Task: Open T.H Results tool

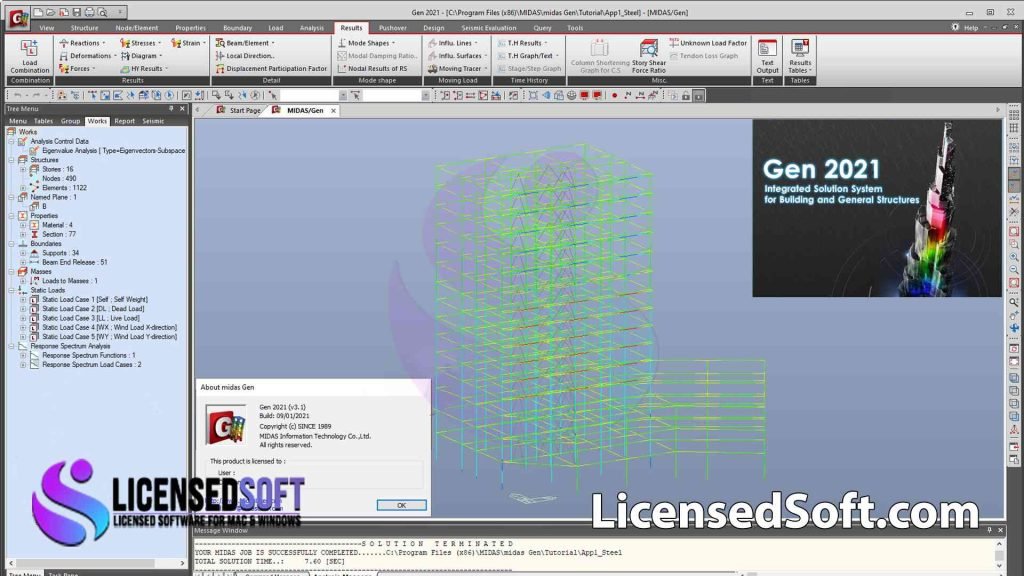Action: click(522, 43)
